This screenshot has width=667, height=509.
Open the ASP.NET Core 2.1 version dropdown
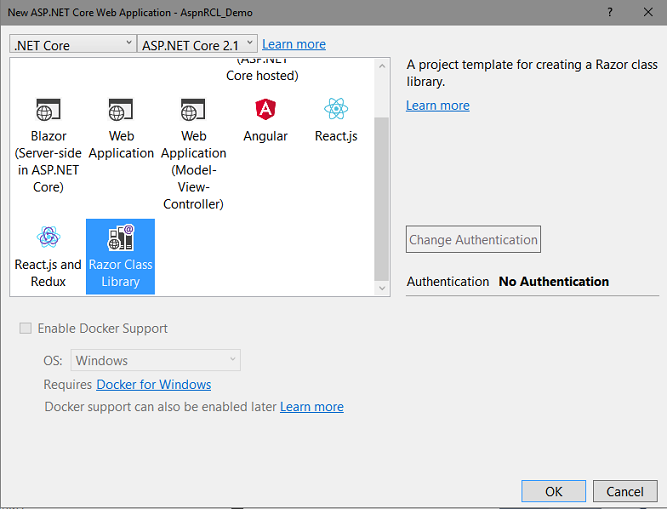tap(197, 44)
